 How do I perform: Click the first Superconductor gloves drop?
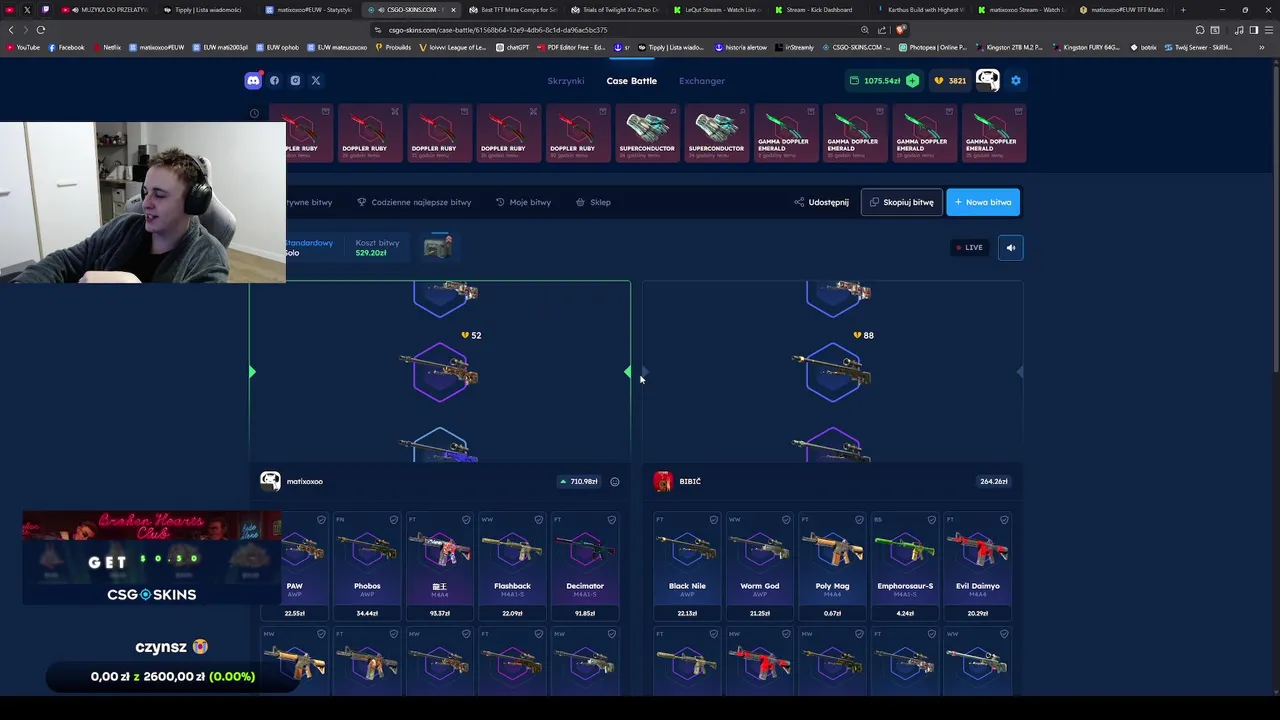click(647, 134)
